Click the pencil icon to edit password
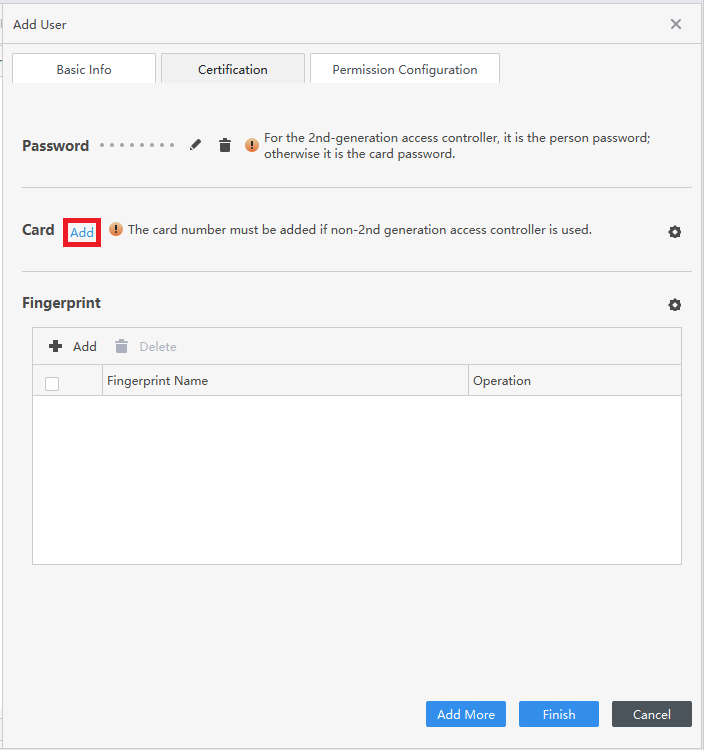This screenshot has width=704, height=750. (x=195, y=145)
